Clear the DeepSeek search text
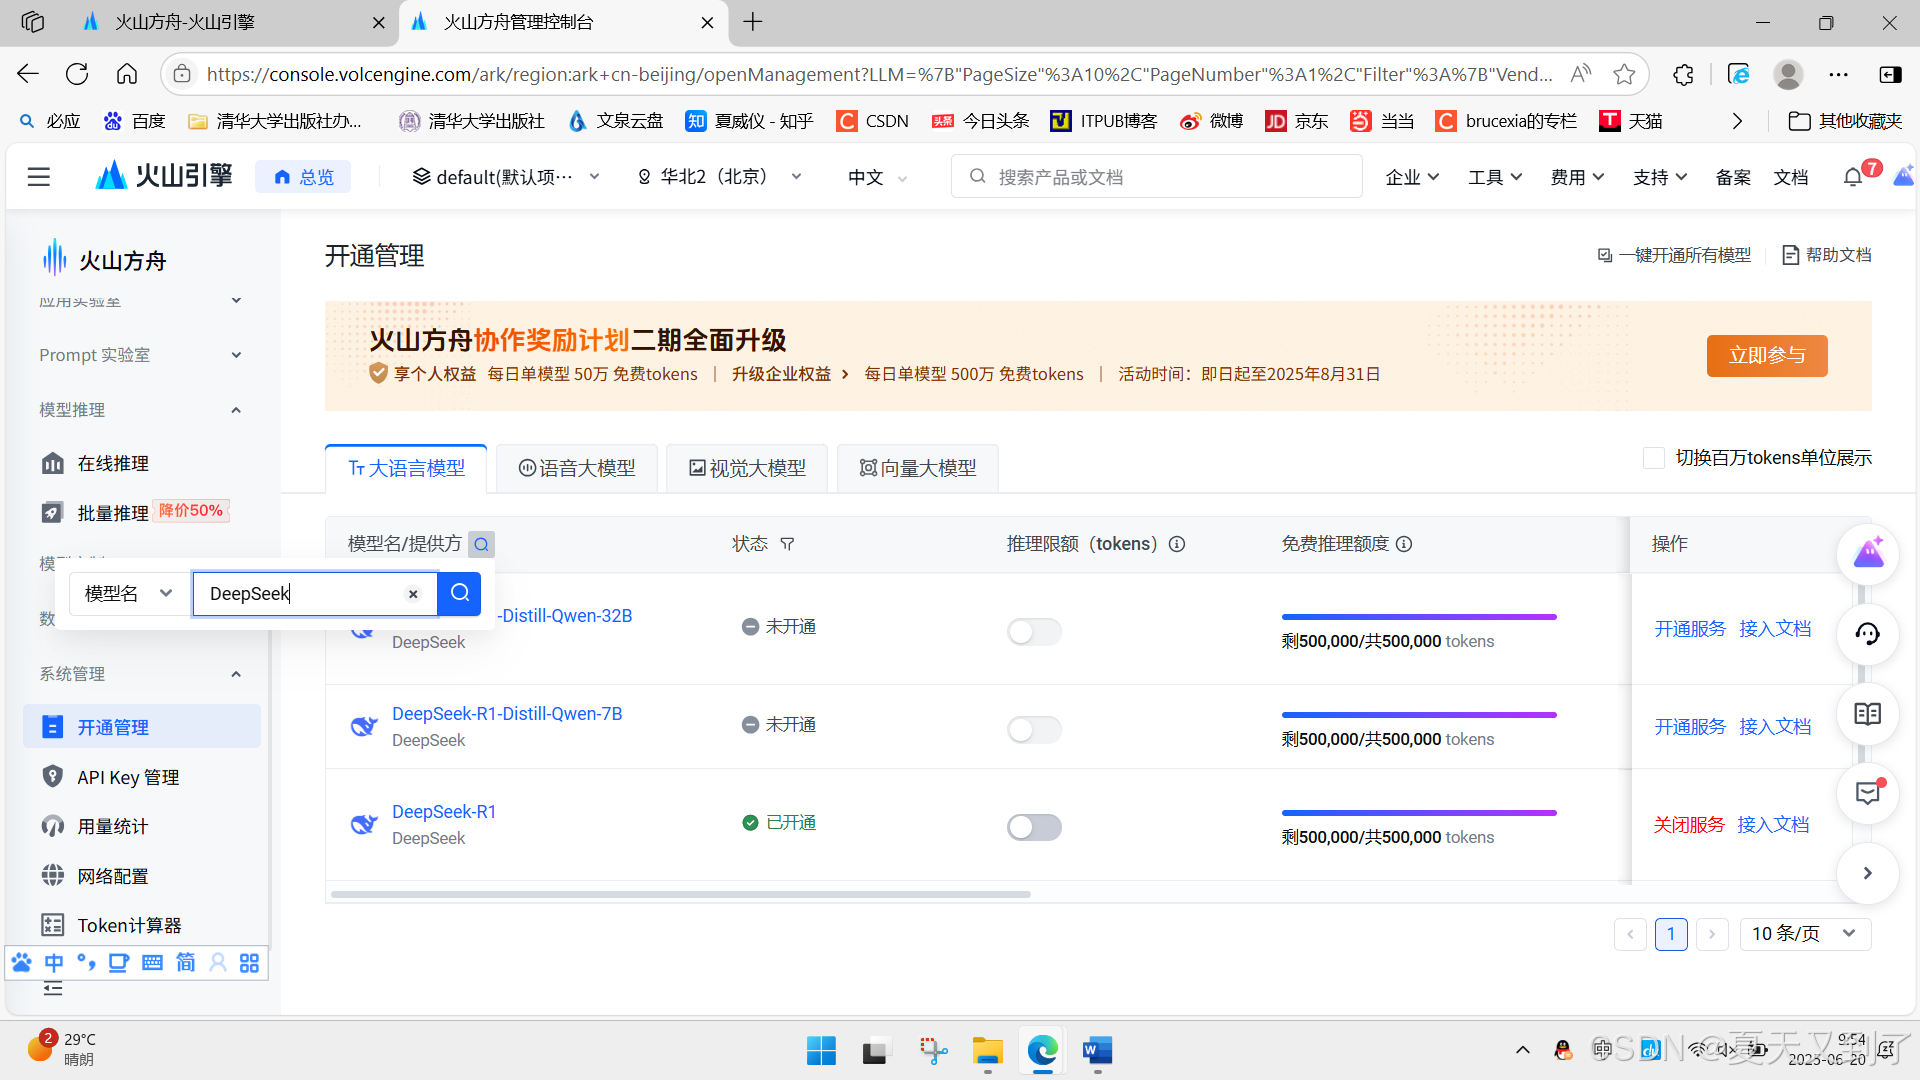1920x1080 pixels. pos(413,594)
